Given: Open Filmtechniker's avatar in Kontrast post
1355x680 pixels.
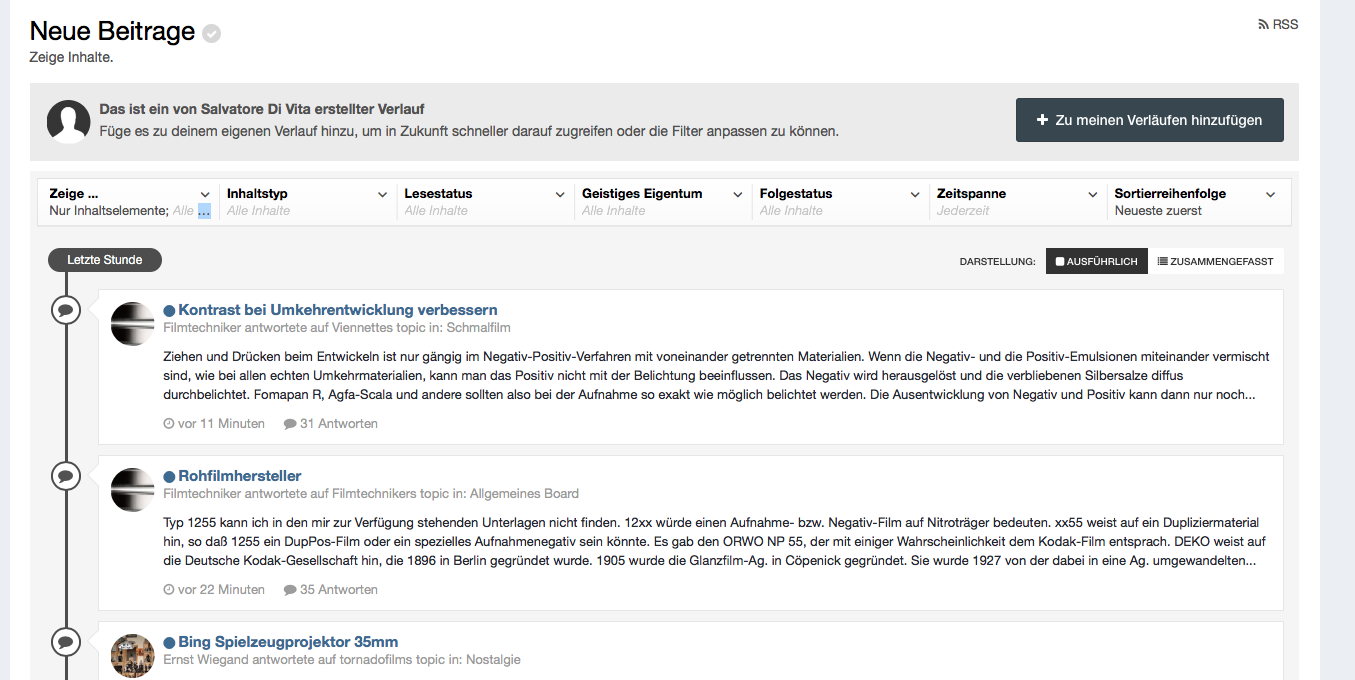Looking at the screenshot, I should 132,324.
